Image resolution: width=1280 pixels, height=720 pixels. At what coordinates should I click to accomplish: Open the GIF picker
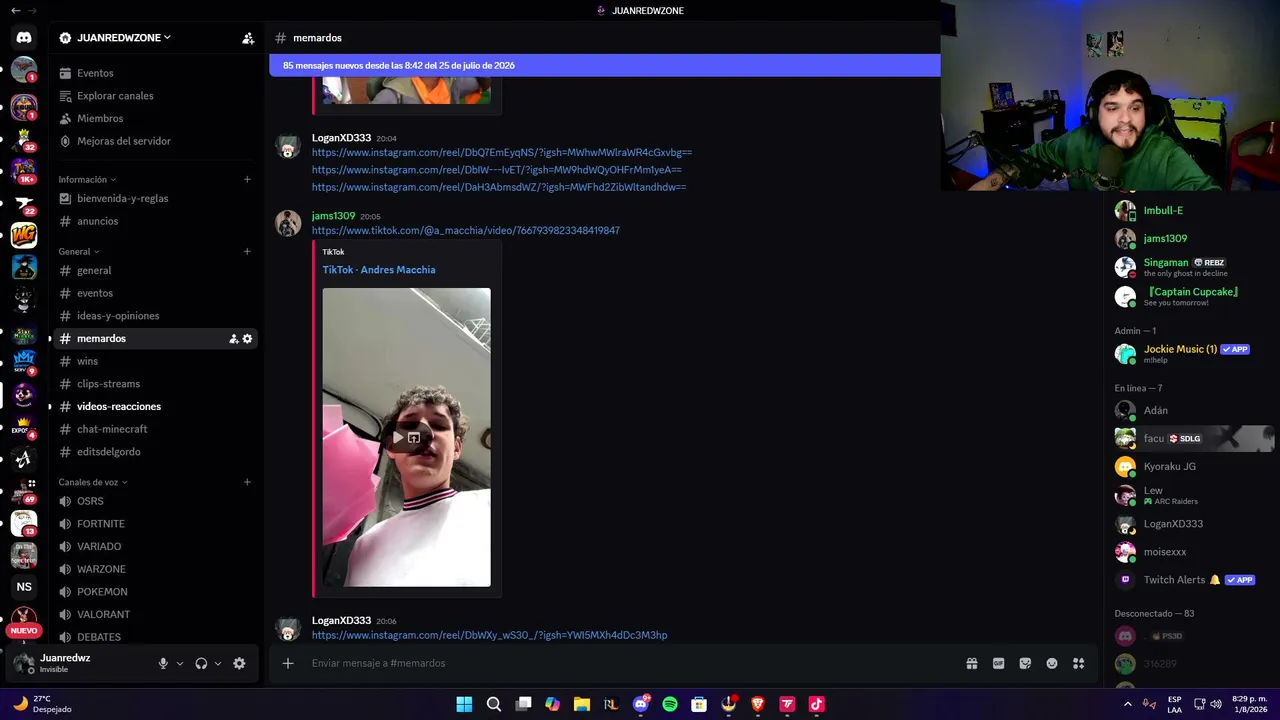click(x=998, y=663)
